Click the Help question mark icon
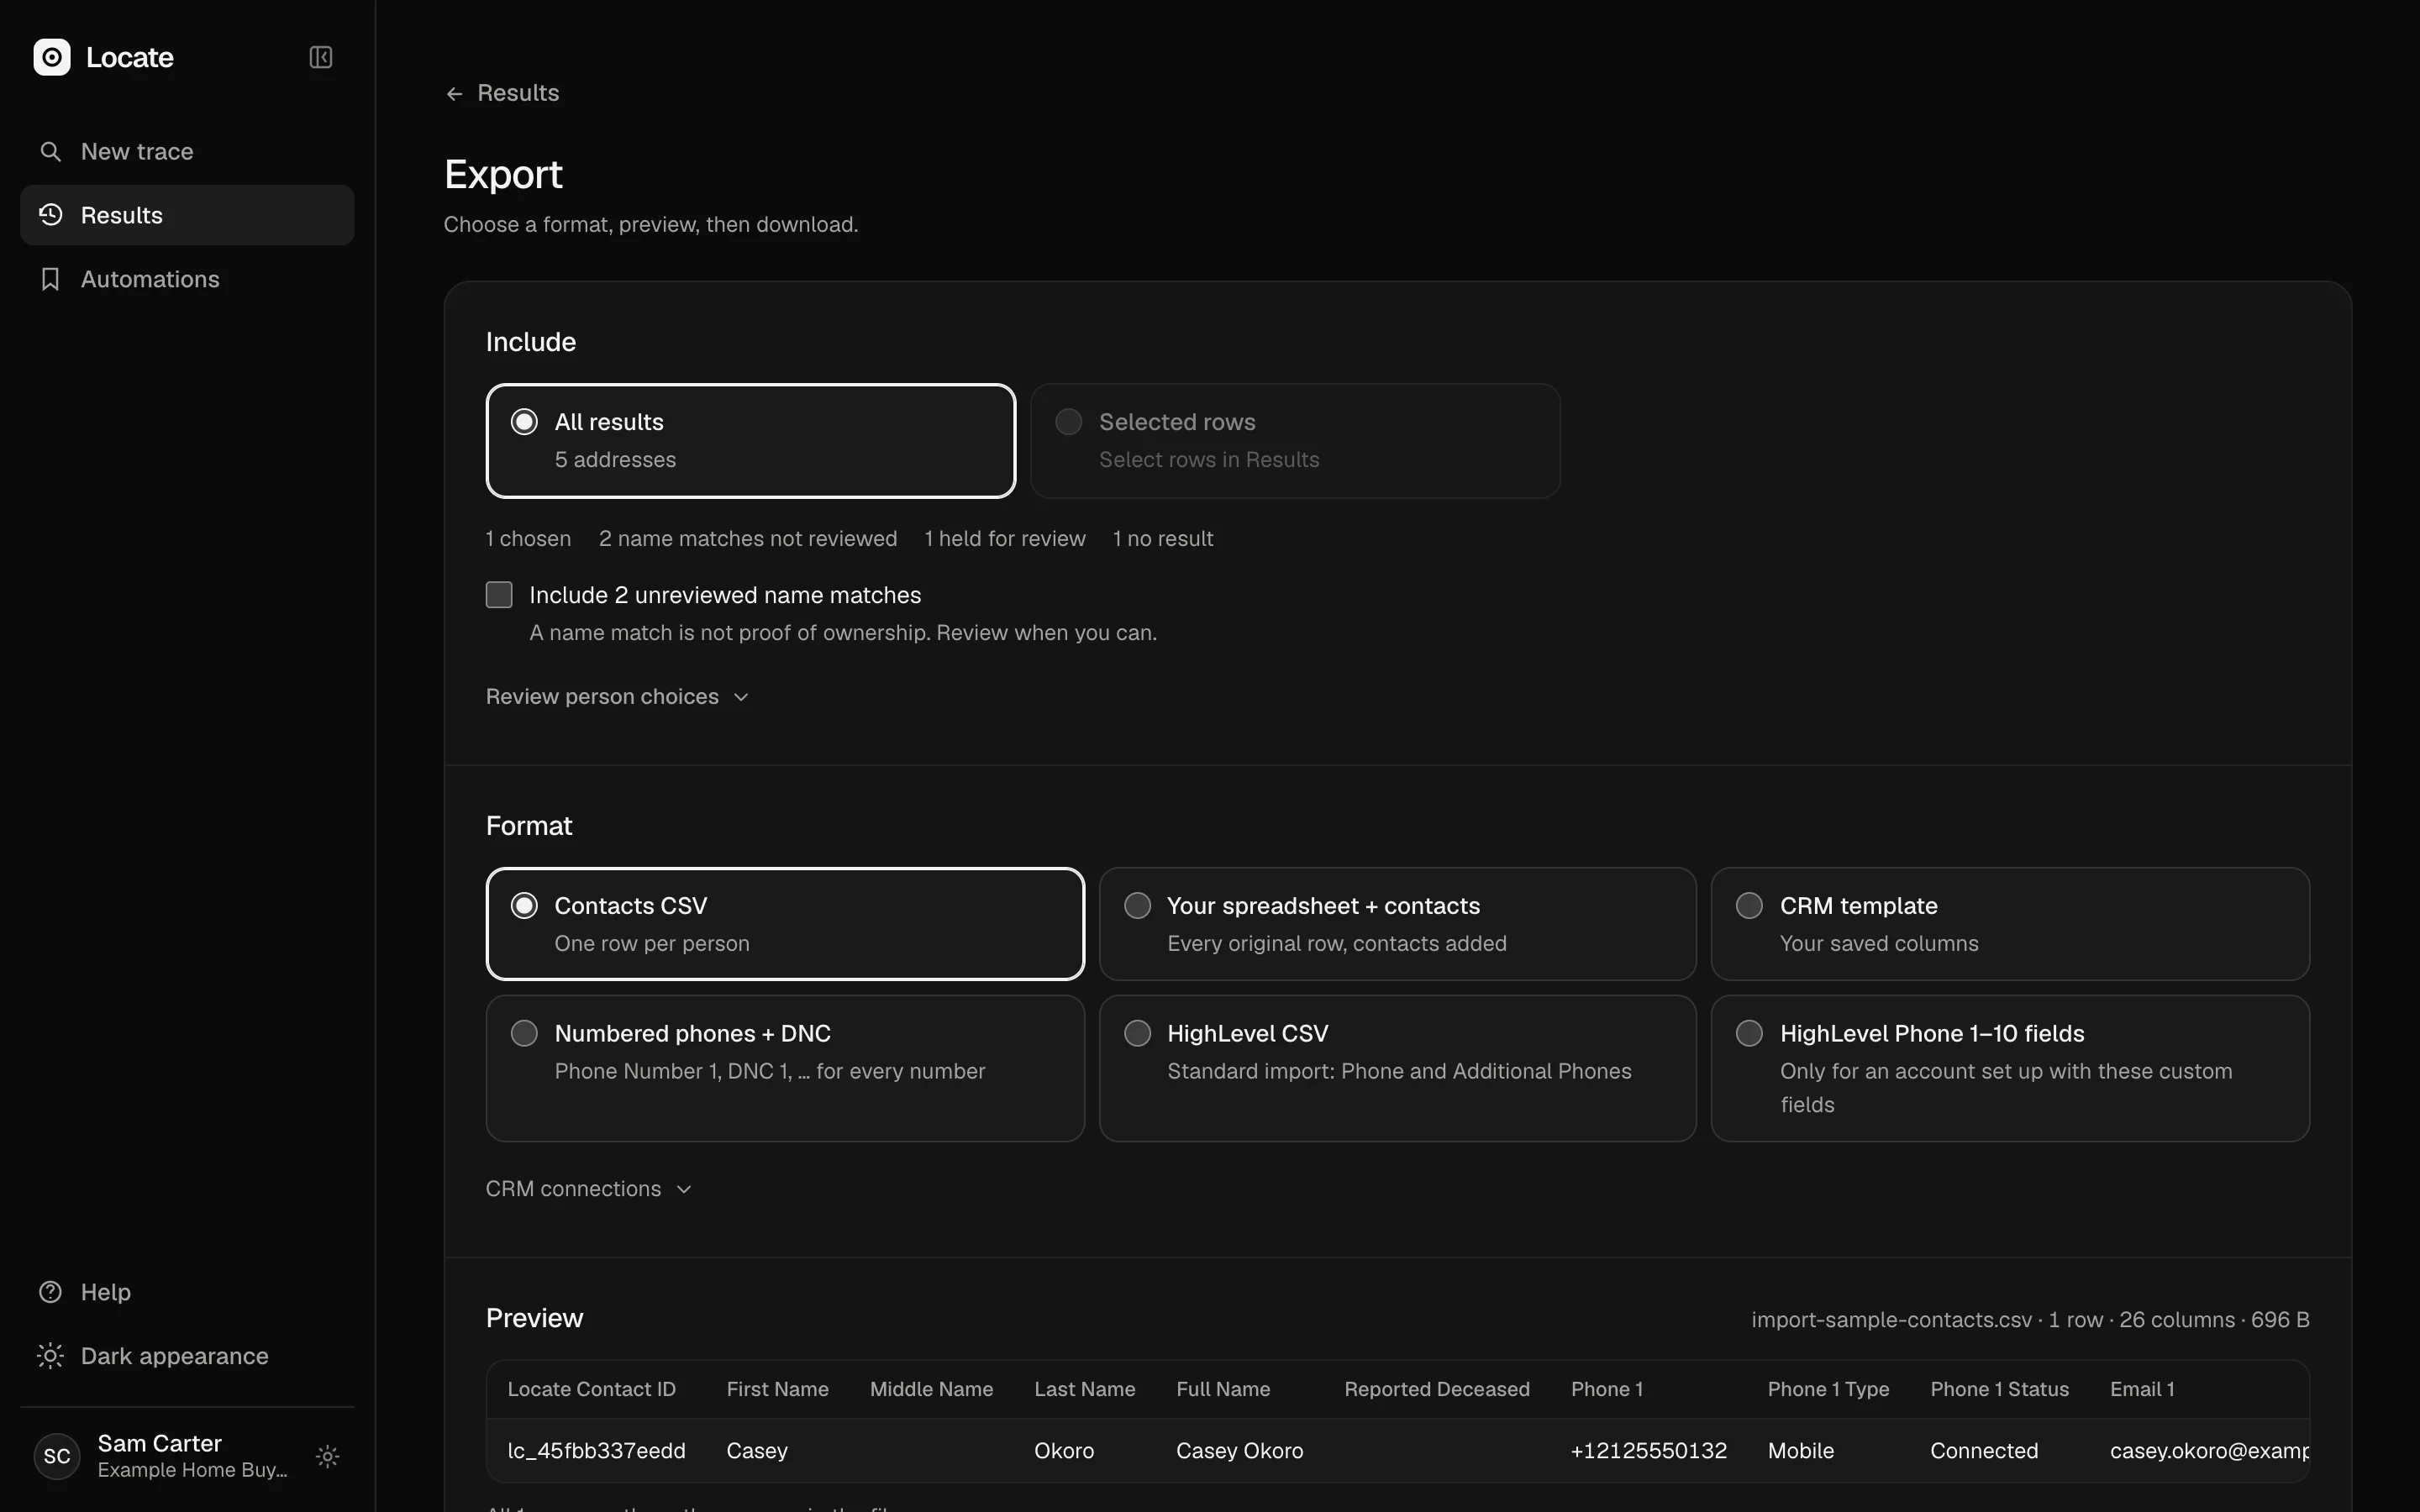Screen dimensions: 2420x1512 pos(50,1292)
